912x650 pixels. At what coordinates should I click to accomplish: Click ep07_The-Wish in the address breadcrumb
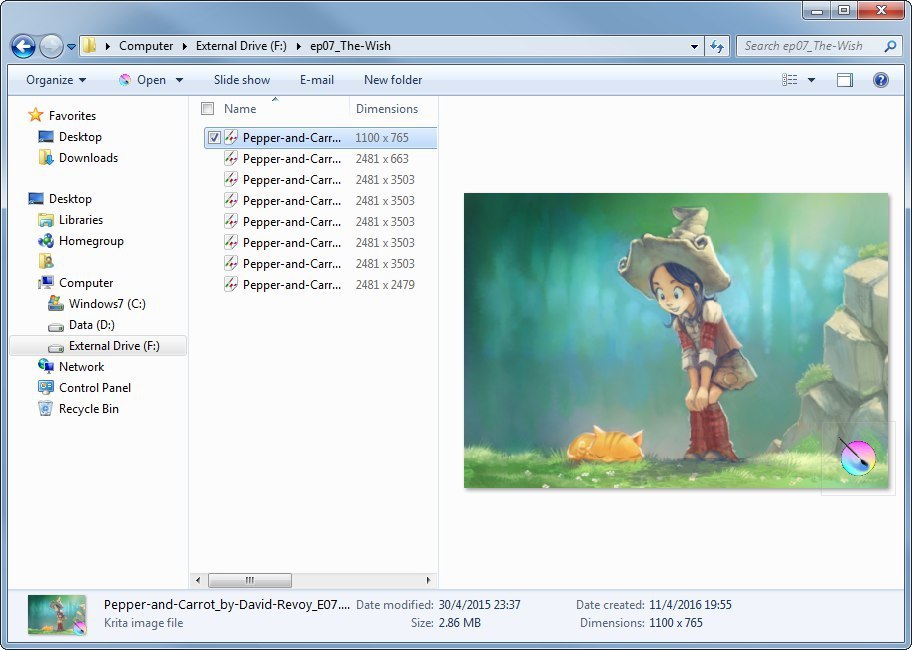coord(350,46)
